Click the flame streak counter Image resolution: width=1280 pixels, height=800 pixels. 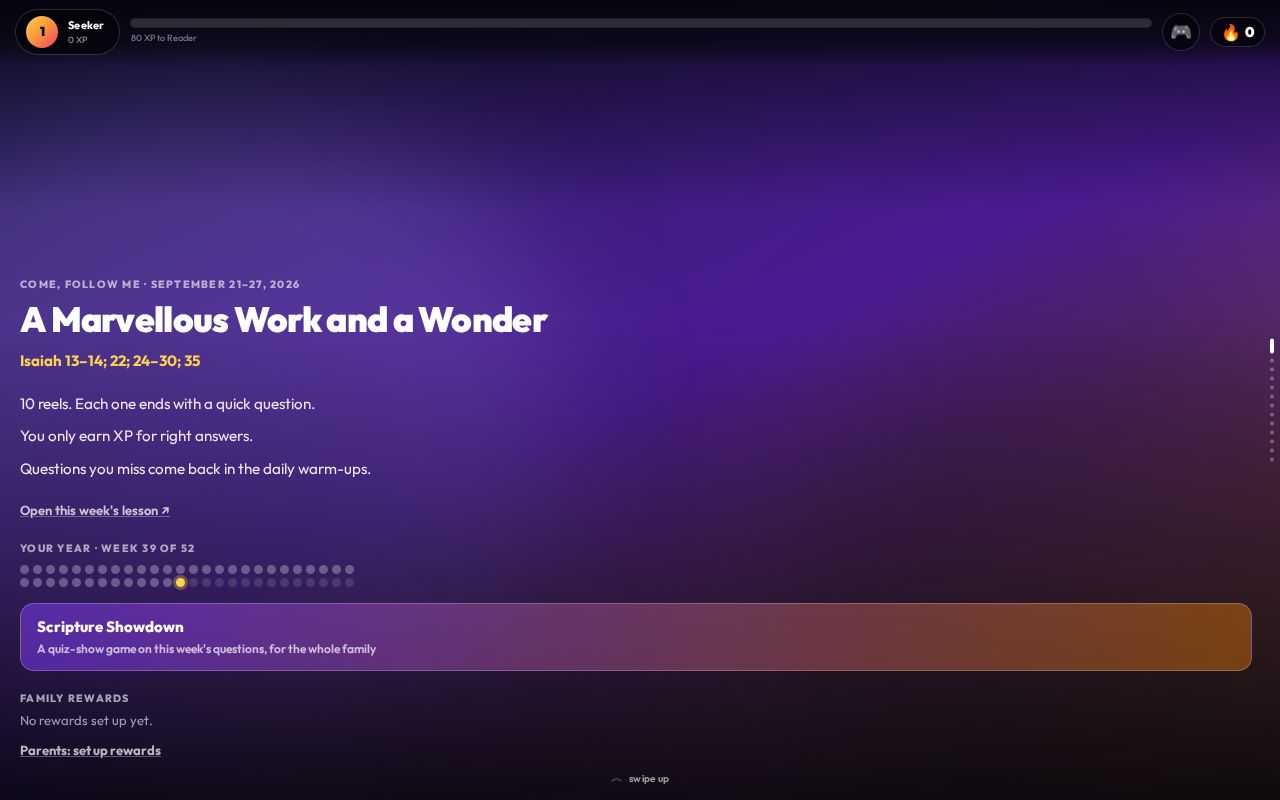pyautogui.click(x=1237, y=32)
